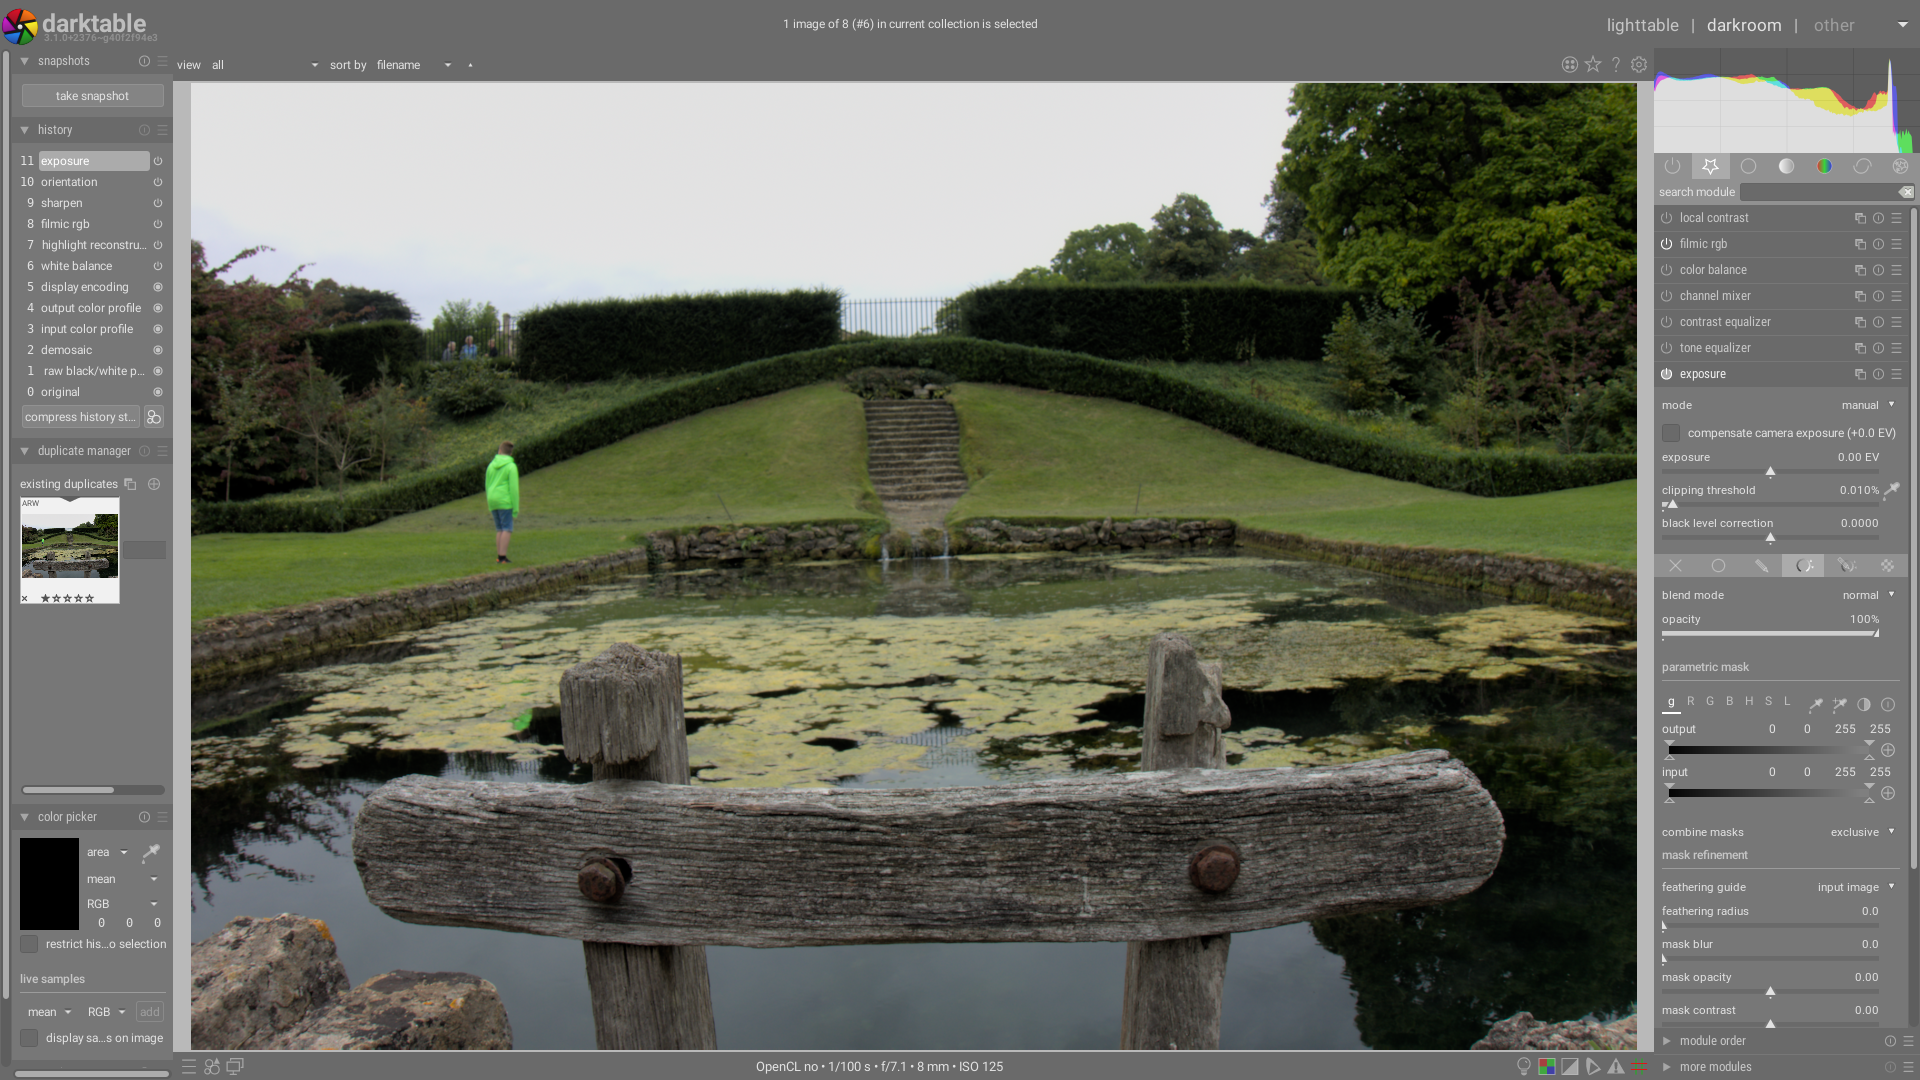The height and width of the screenshot is (1080, 1920).
Task: Open quick presets menu icon
Action: [x=189, y=1067]
